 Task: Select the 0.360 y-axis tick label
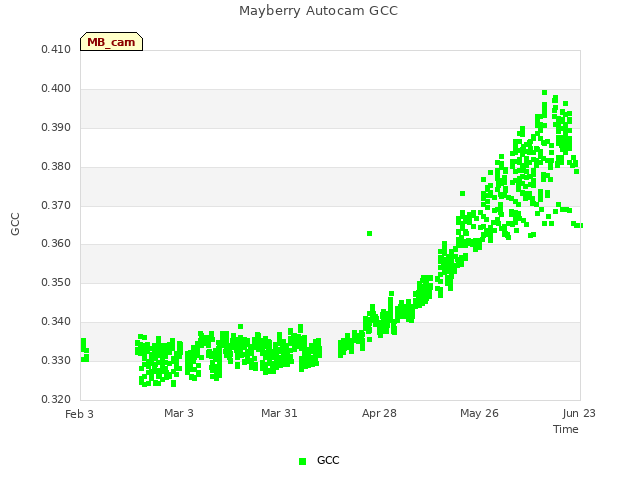56,244
